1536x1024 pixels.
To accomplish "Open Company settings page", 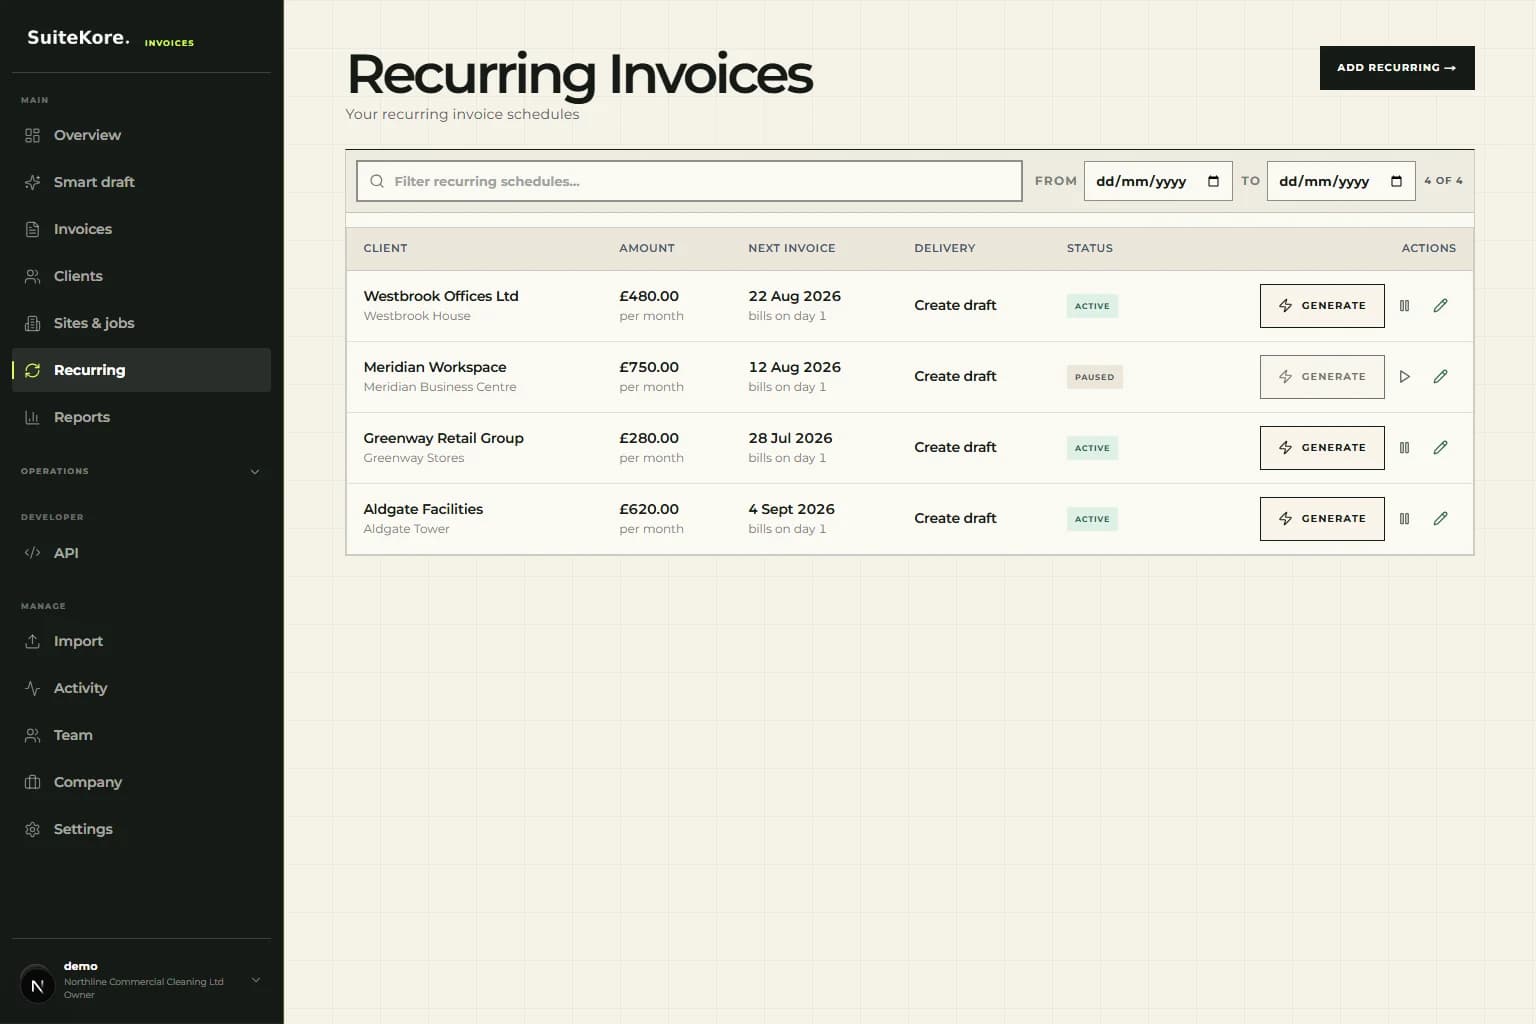I will pyautogui.click(x=141, y=782).
